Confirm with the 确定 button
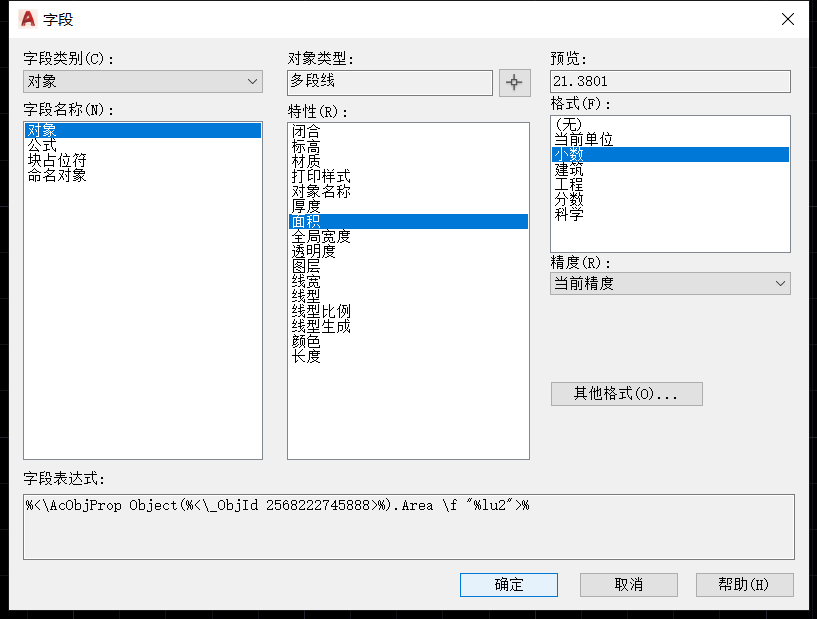This screenshot has width=817, height=619. coord(509,585)
